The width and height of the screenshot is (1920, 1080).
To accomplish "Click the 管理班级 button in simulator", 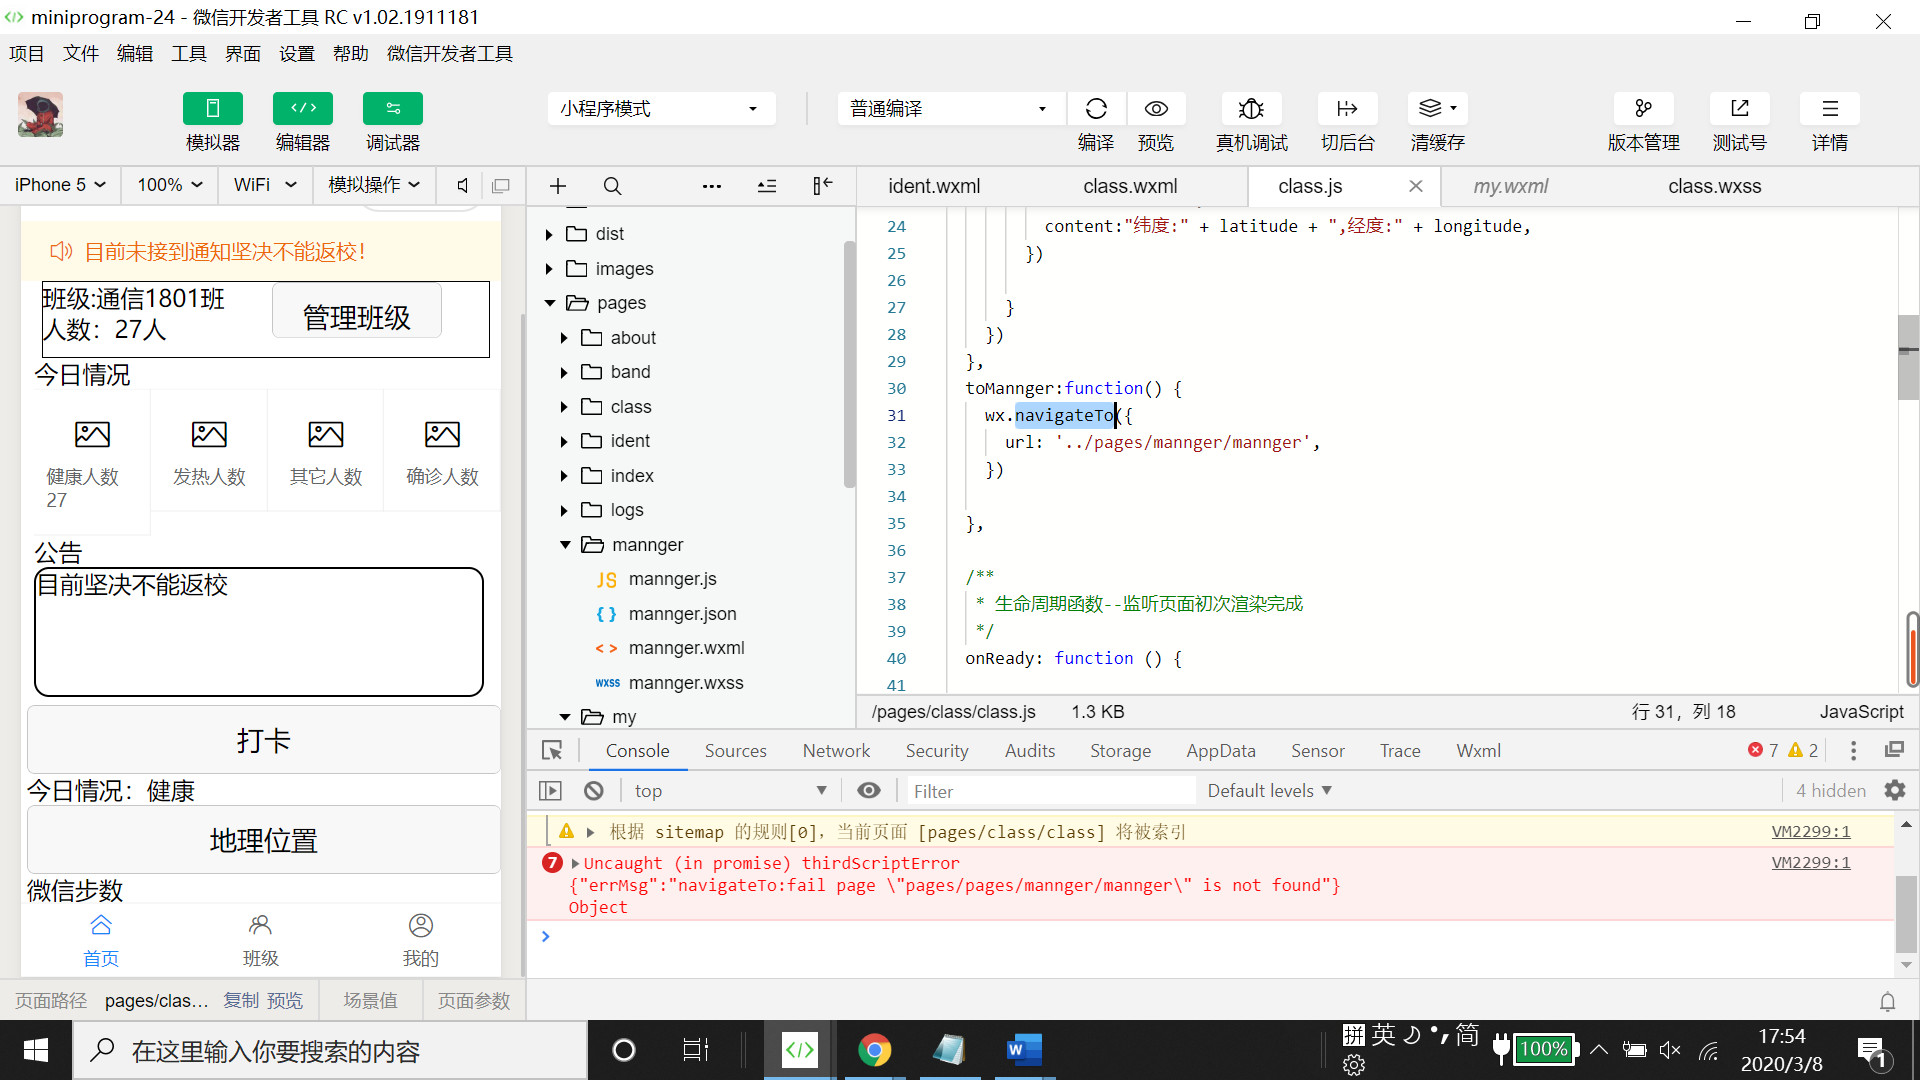I will (356, 317).
